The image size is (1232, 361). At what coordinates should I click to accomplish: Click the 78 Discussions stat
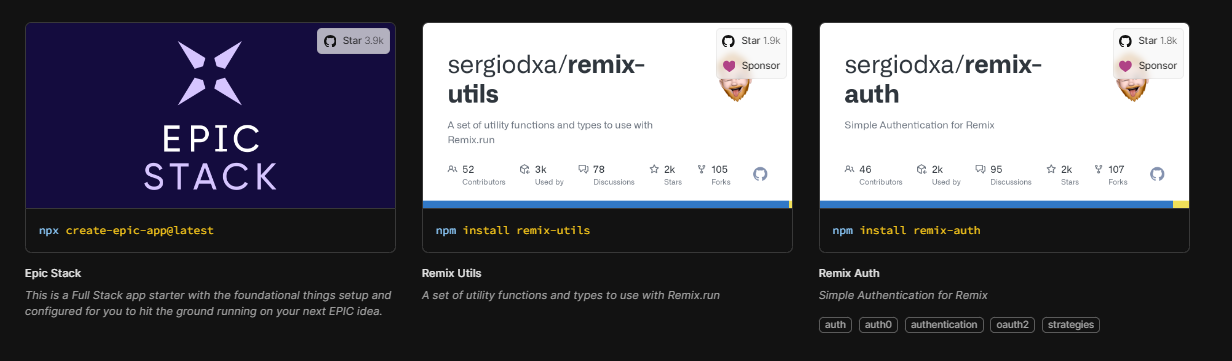[606, 175]
